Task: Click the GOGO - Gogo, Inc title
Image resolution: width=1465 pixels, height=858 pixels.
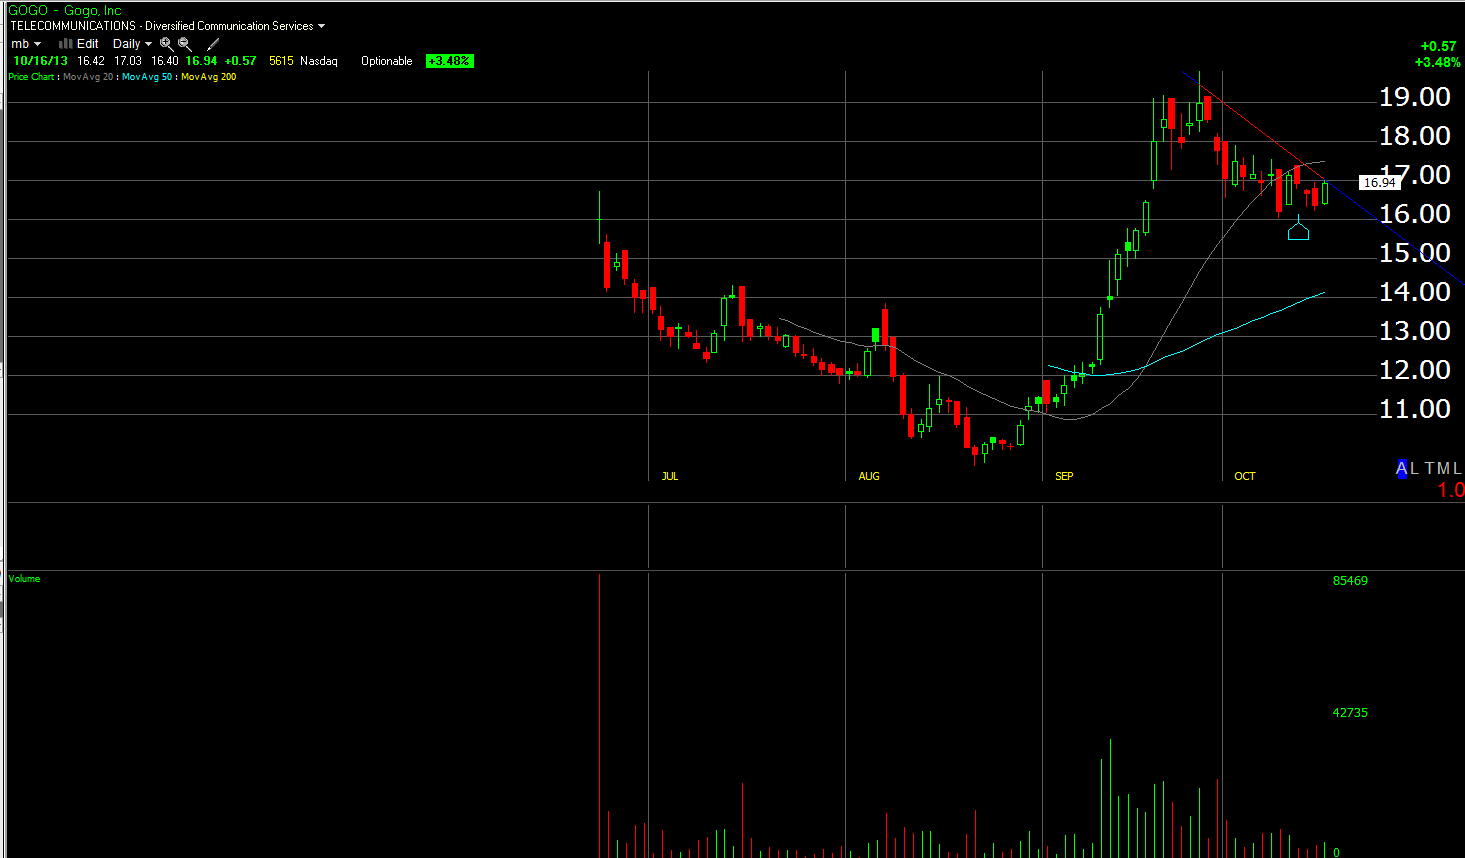Action: [65, 11]
